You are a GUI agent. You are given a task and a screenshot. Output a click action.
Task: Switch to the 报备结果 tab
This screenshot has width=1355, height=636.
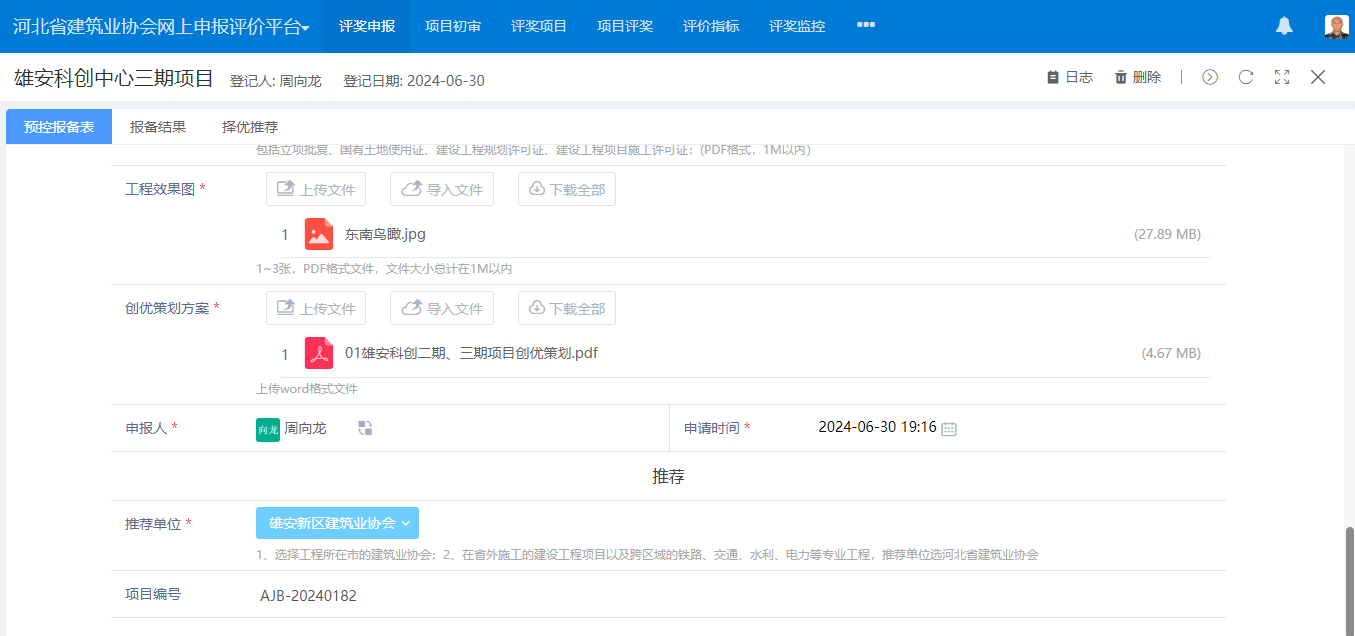(x=158, y=127)
